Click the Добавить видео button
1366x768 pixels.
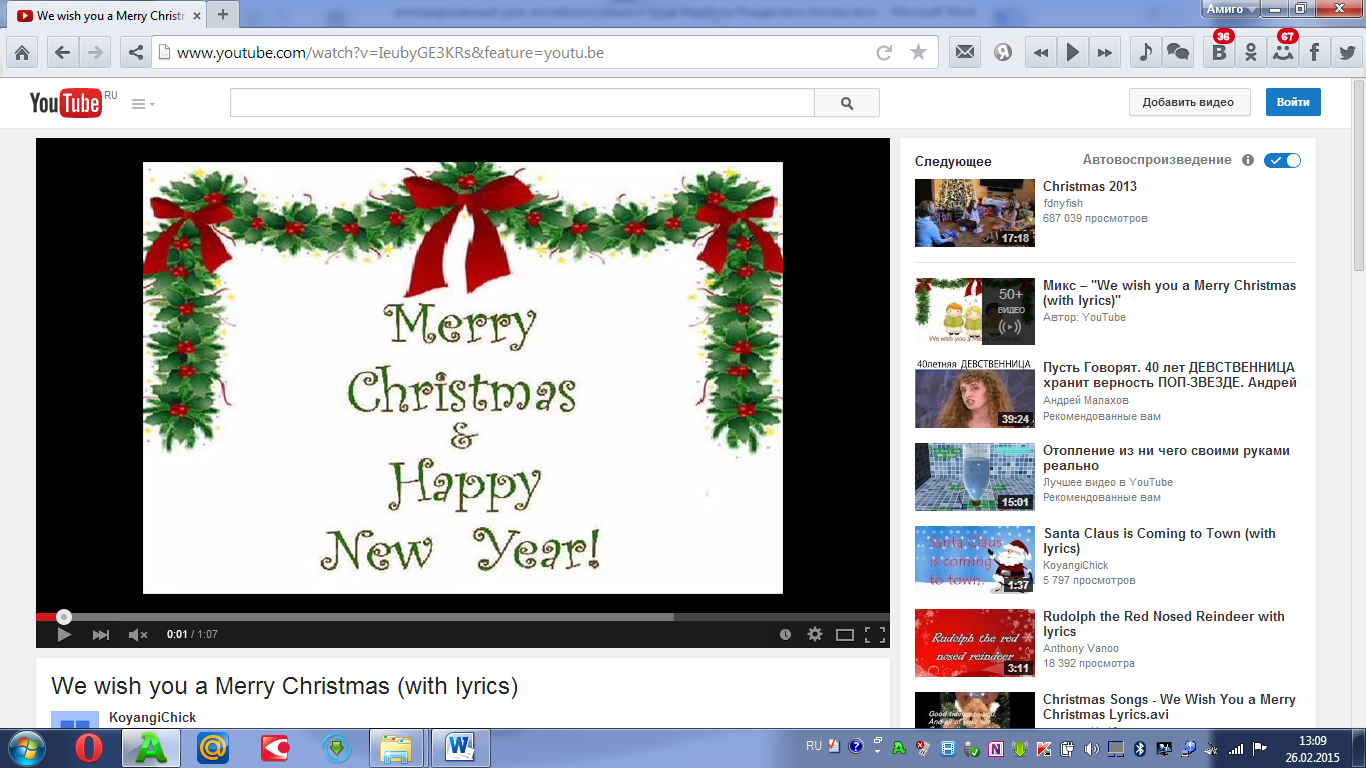coord(1188,102)
